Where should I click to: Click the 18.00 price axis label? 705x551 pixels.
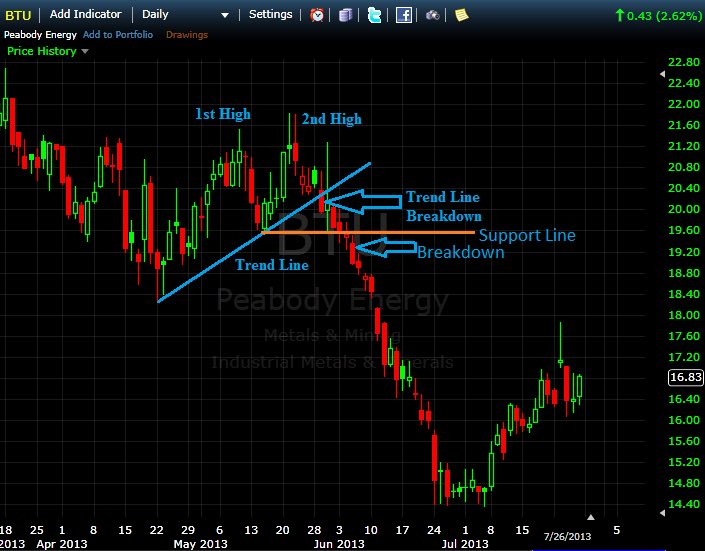pyautogui.click(x=684, y=315)
